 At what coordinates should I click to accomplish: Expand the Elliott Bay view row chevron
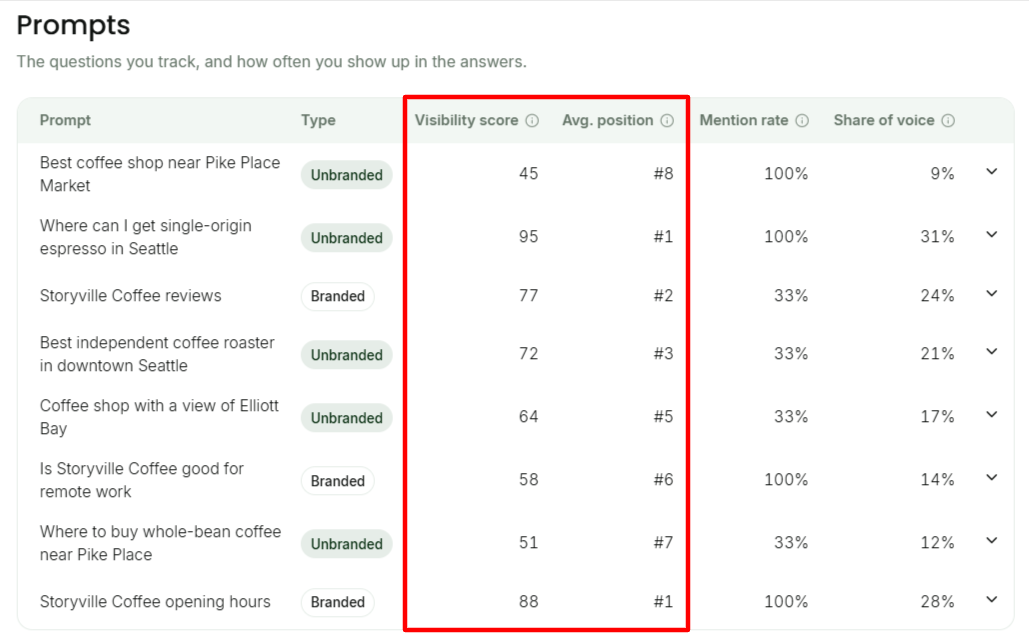coord(992,415)
